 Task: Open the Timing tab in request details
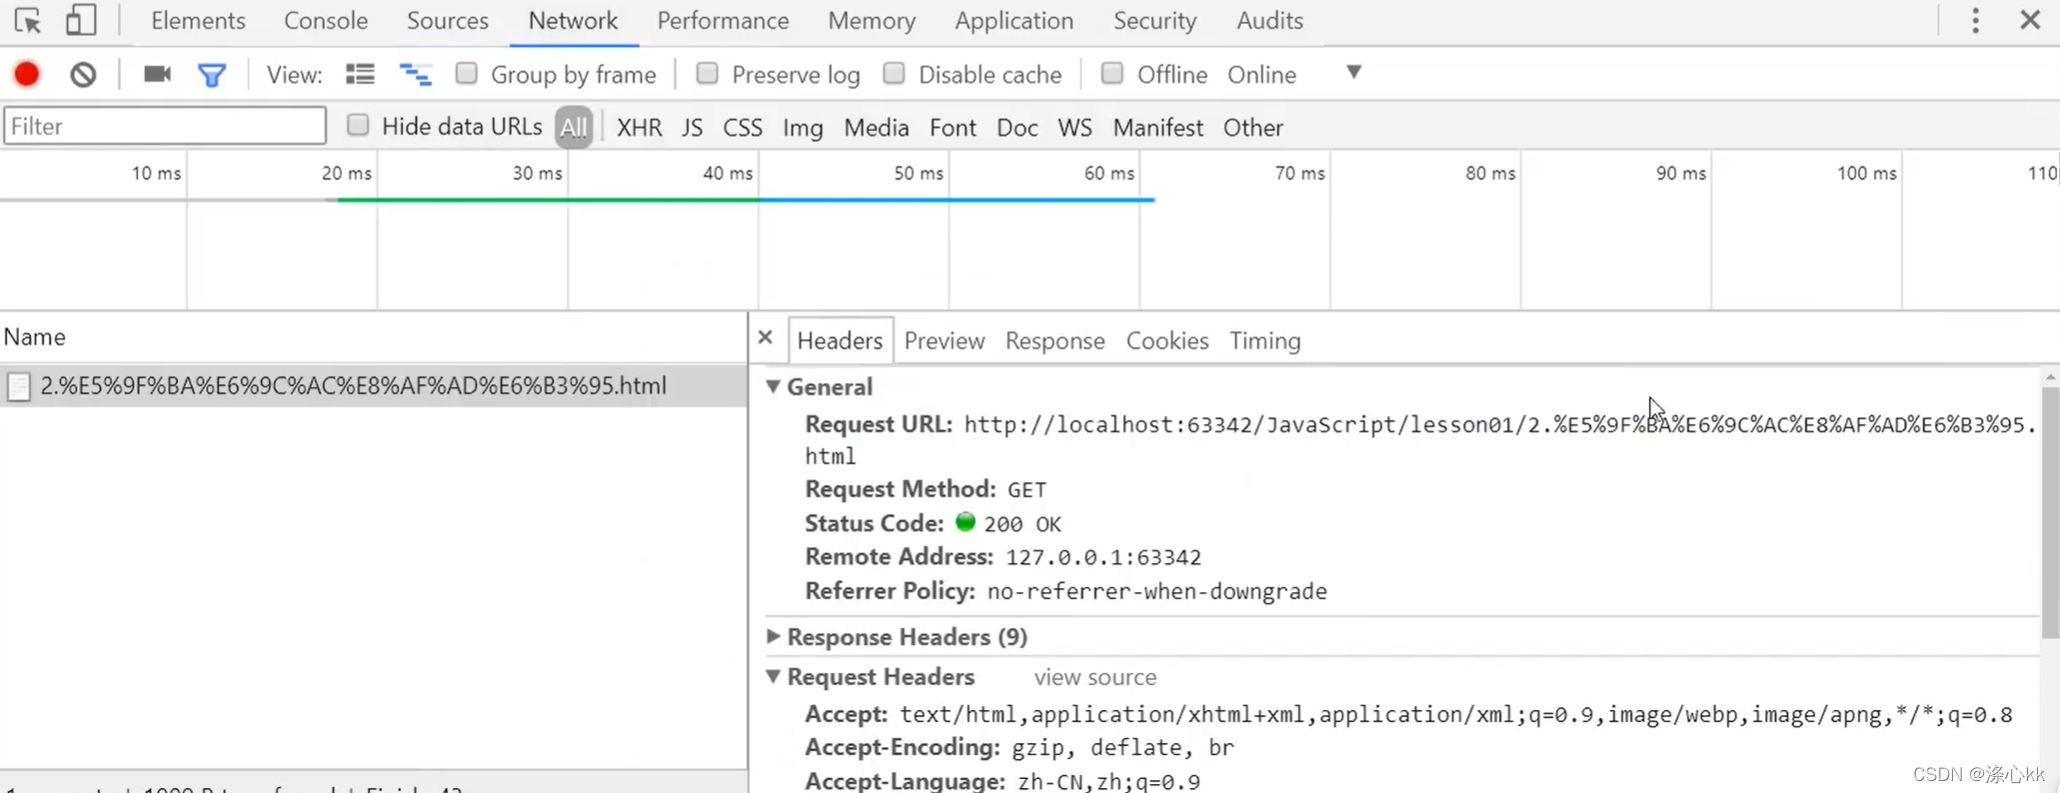pyautogui.click(x=1265, y=341)
